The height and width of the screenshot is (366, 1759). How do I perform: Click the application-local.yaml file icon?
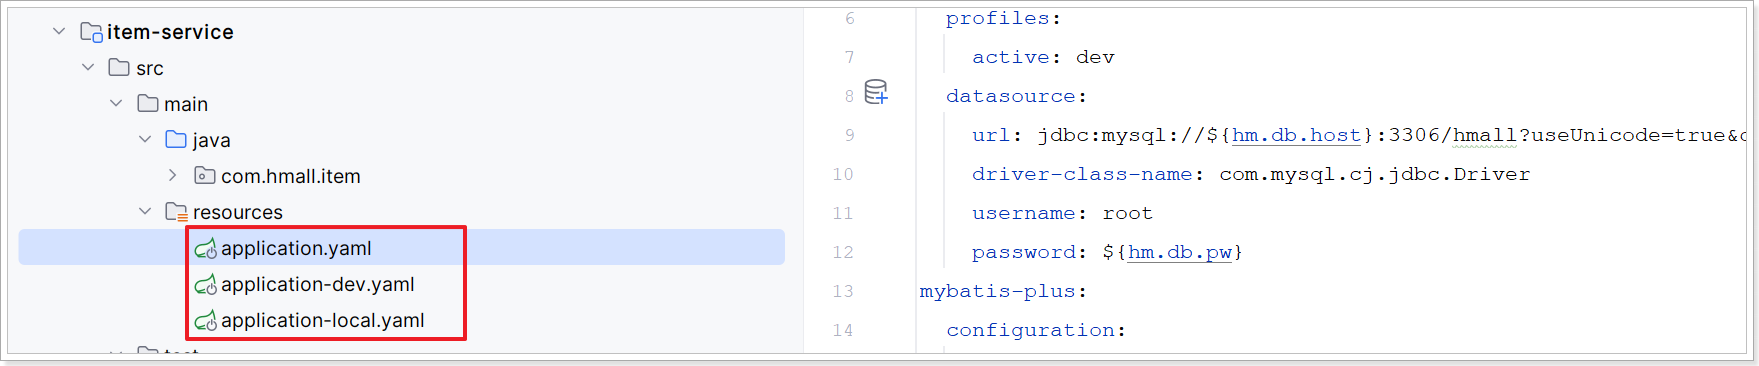206,321
